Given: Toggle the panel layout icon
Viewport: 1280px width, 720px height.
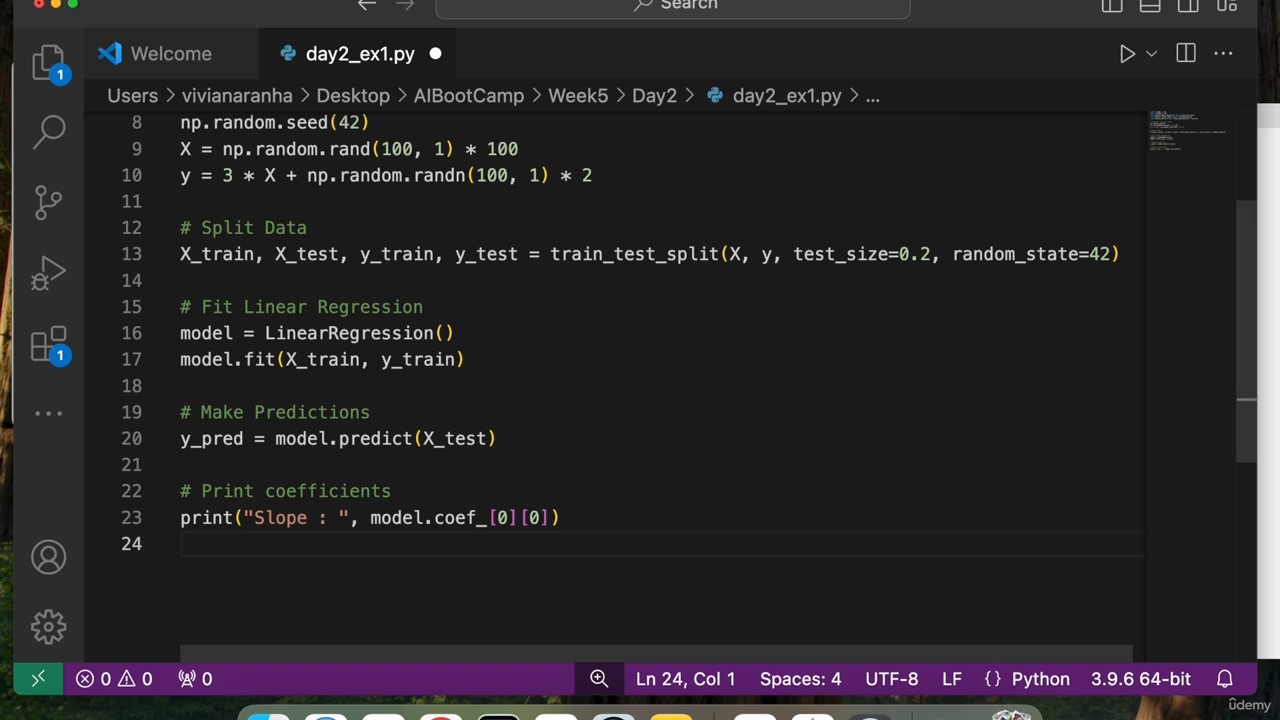Looking at the screenshot, I should point(1150,5).
